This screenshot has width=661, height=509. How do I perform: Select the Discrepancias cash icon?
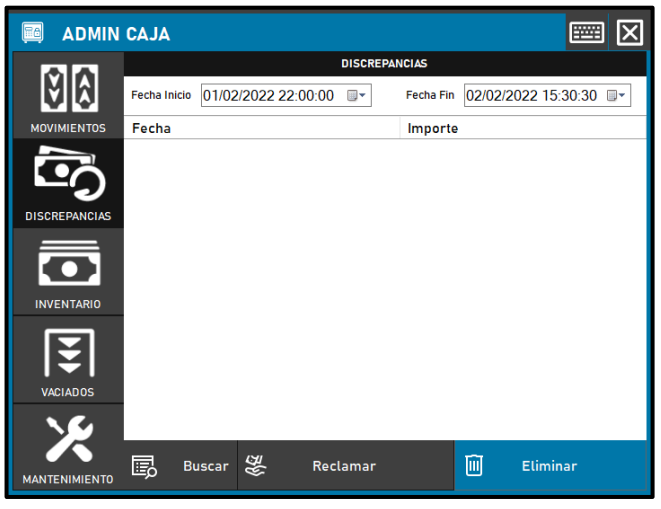68,175
